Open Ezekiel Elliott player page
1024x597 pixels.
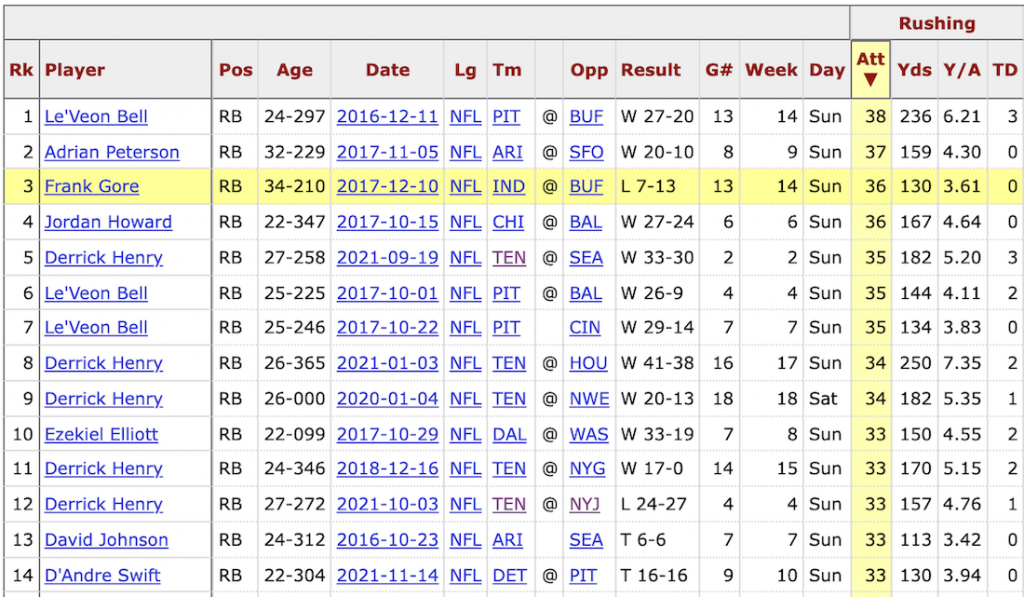click(x=101, y=435)
